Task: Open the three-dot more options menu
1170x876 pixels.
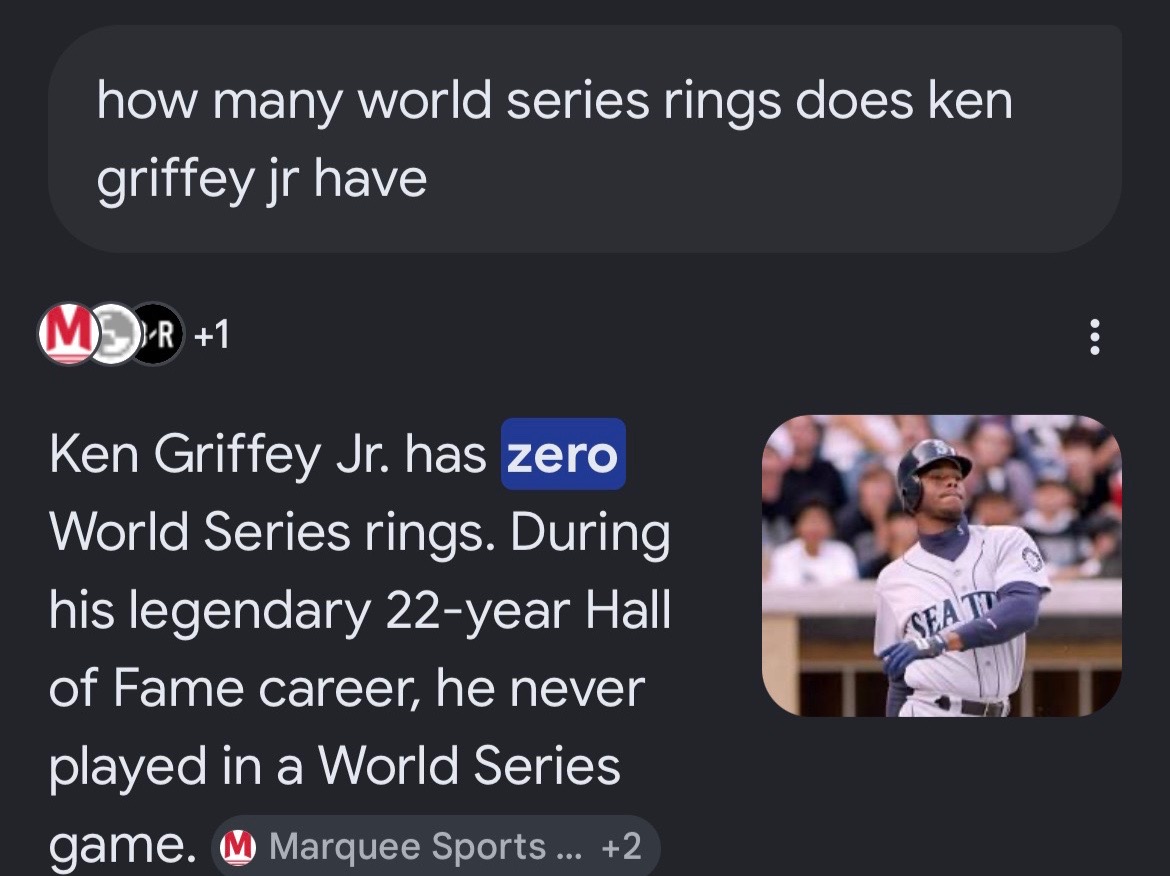Action: pos(1094,337)
